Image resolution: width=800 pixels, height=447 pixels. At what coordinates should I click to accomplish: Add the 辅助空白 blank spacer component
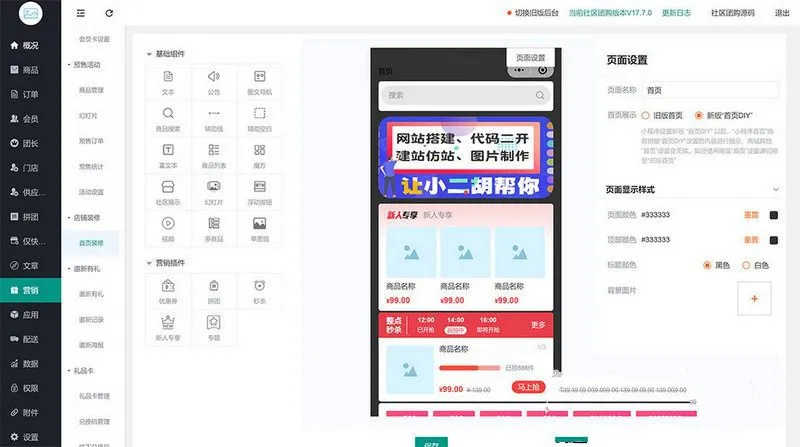tap(260, 120)
